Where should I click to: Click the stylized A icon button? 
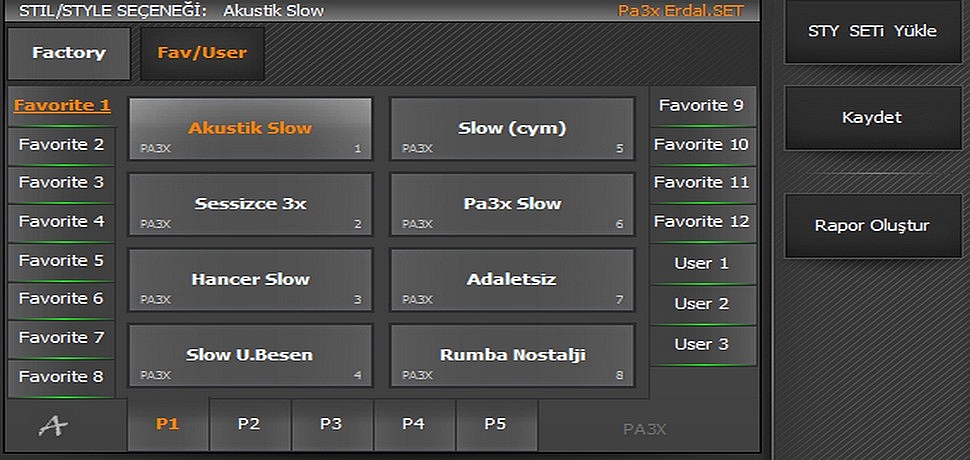[53, 426]
